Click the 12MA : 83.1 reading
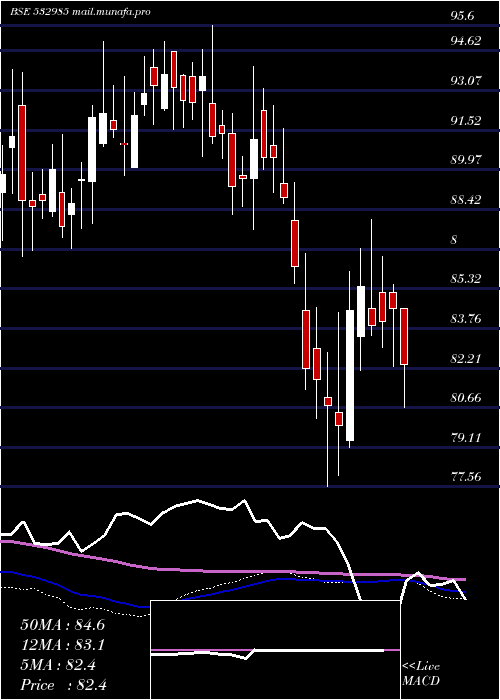 pyautogui.click(x=62, y=645)
